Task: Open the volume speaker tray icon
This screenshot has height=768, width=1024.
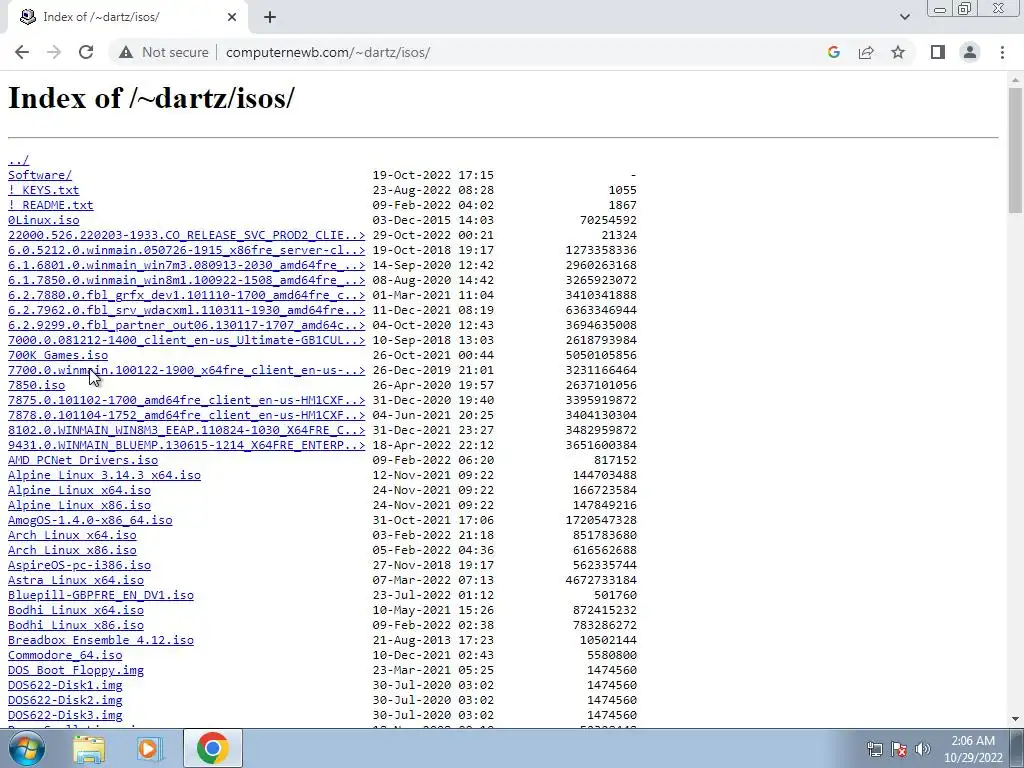Action: pyautogui.click(x=923, y=749)
